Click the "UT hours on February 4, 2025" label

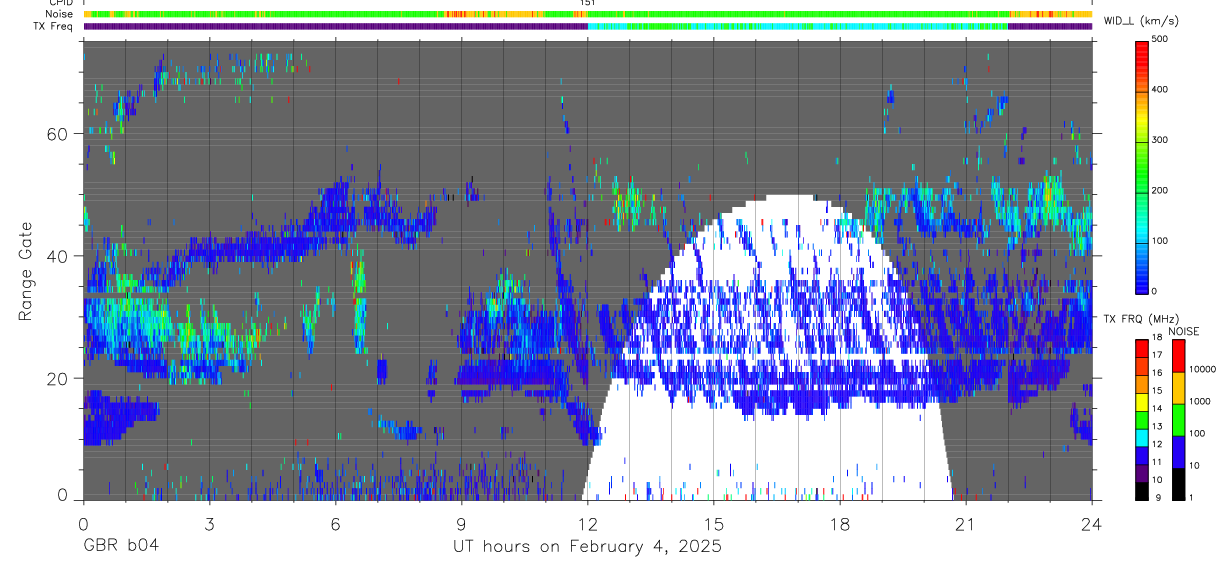[587, 547]
